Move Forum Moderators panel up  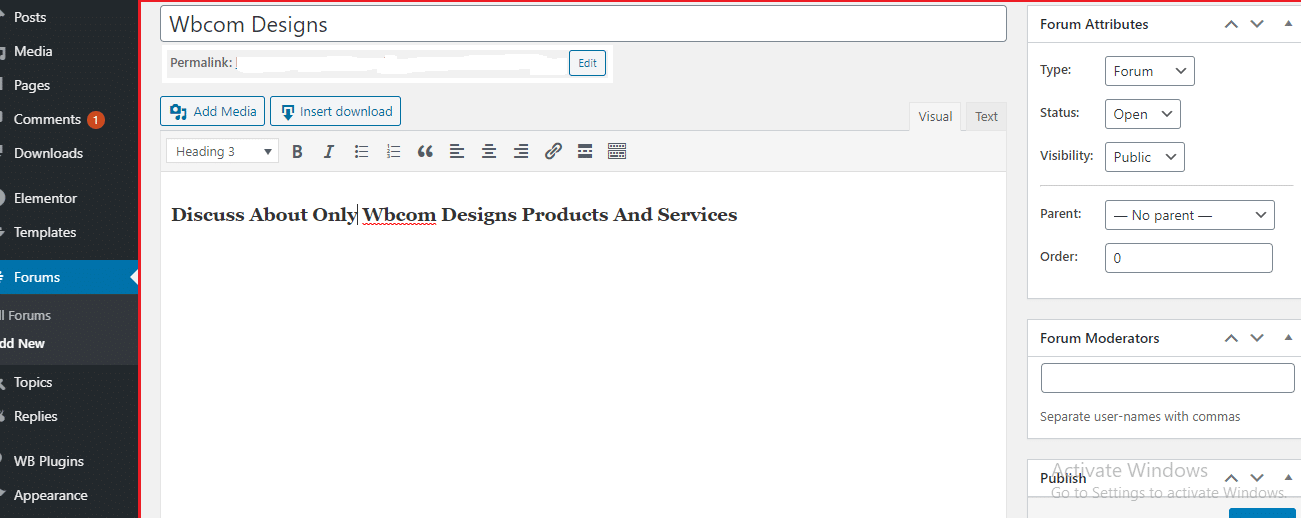pyautogui.click(x=1232, y=338)
